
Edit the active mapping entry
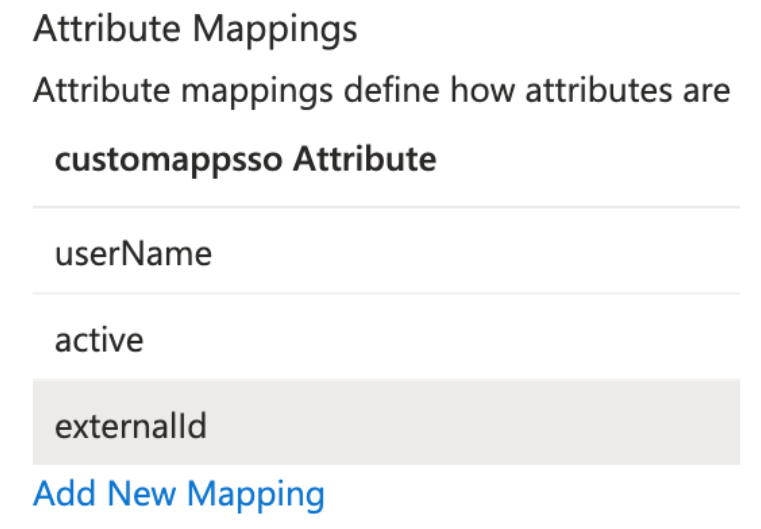click(x=100, y=340)
